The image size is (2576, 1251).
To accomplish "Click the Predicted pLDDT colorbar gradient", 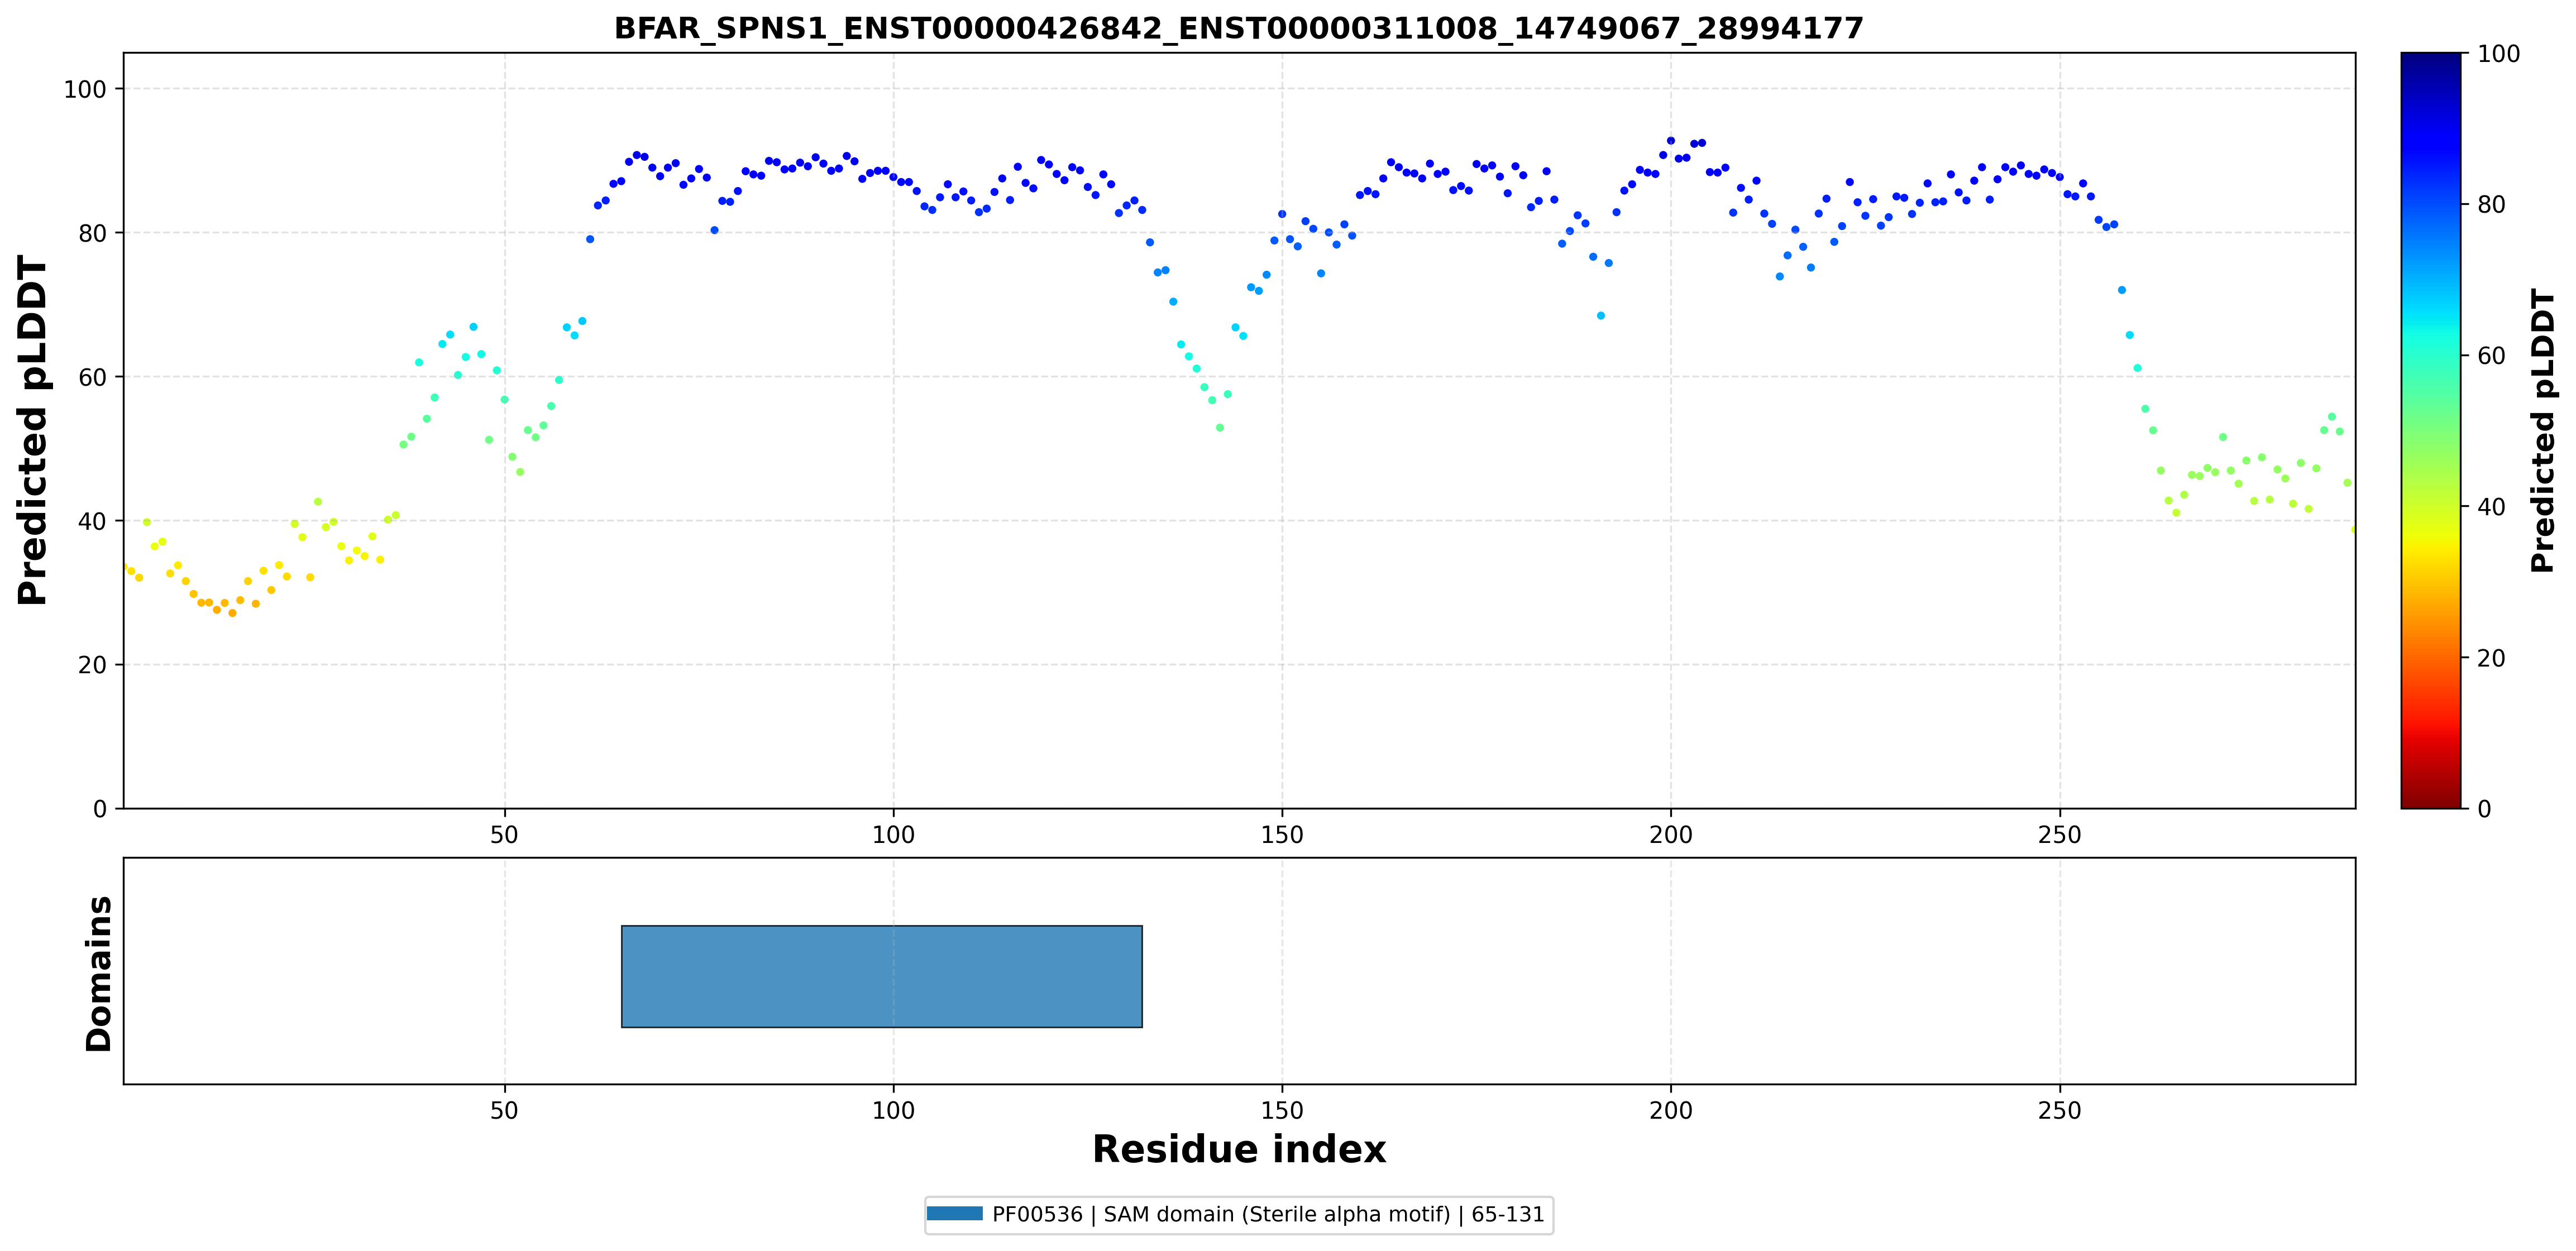I will pyautogui.click(x=2431, y=430).
